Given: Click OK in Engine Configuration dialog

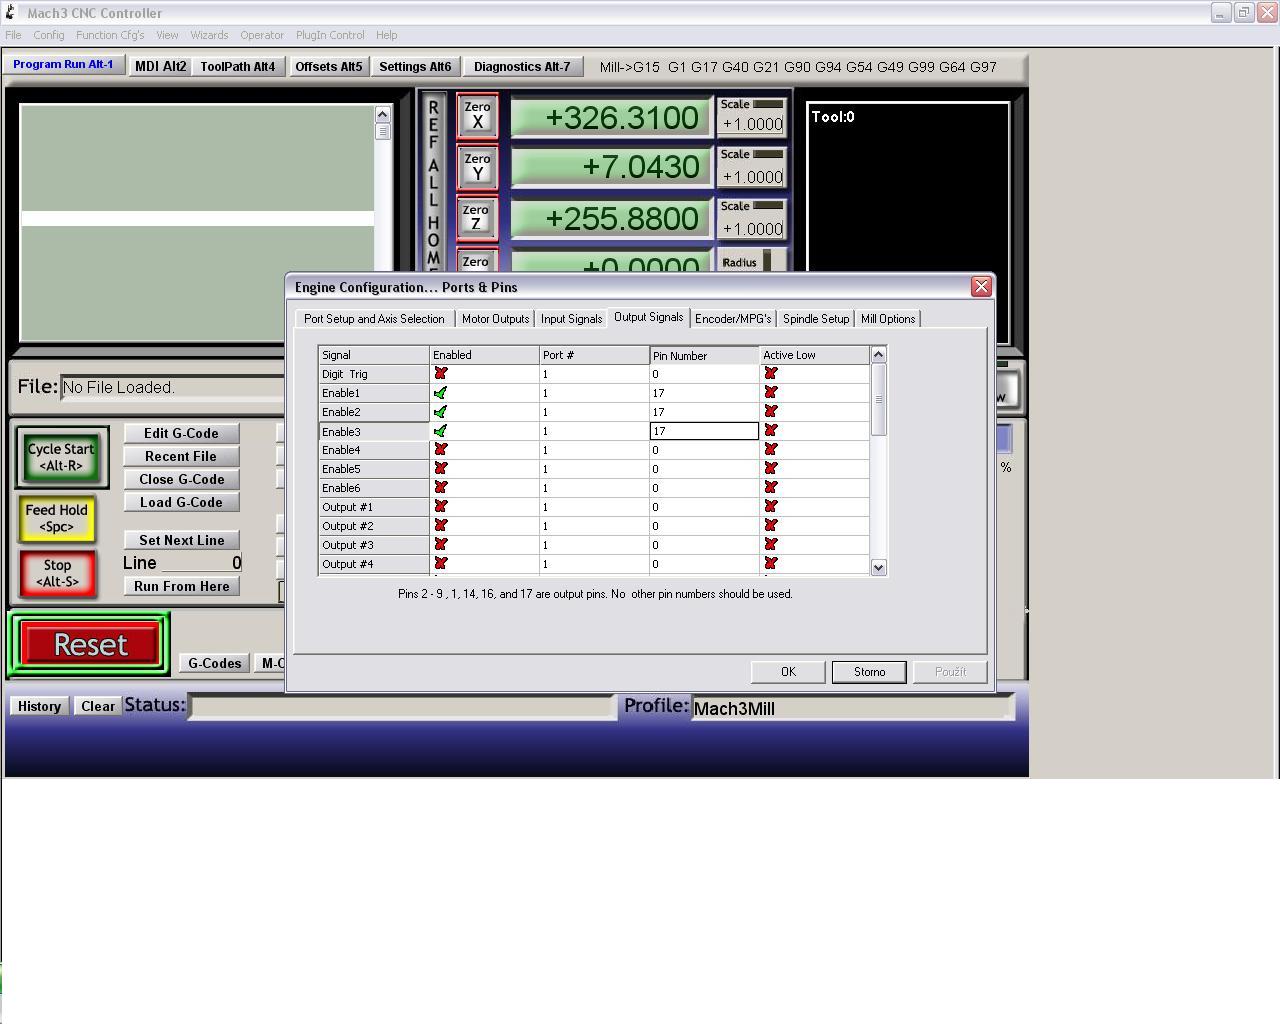Looking at the screenshot, I should point(788,672).
